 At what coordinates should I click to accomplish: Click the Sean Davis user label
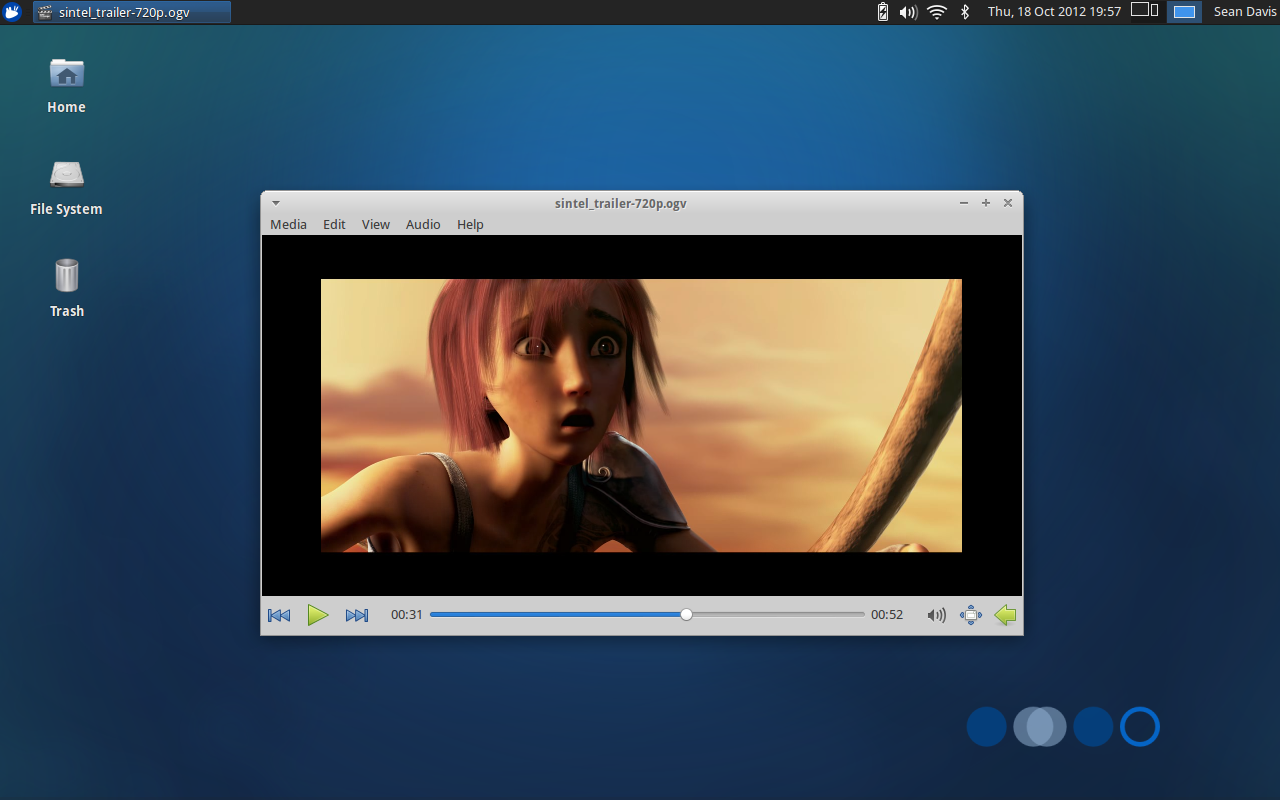(x=1245, y=11)
